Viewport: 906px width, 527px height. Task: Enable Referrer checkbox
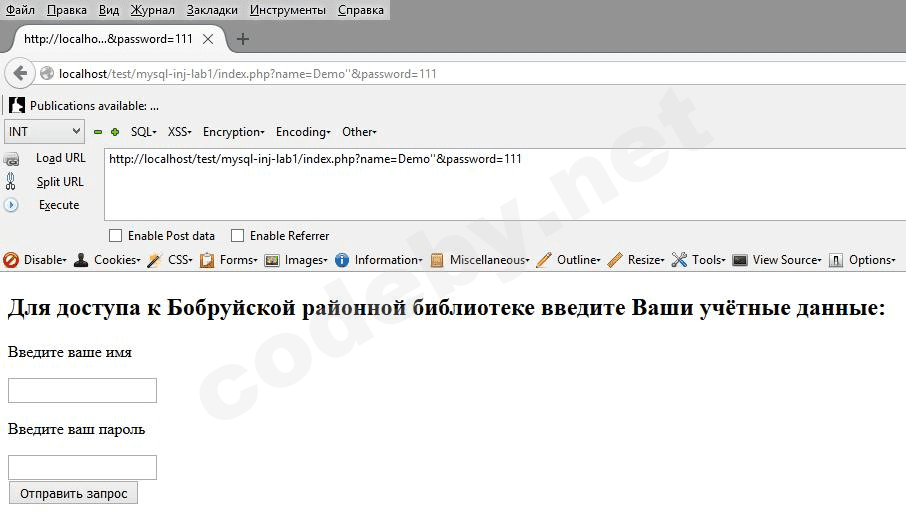237,236
